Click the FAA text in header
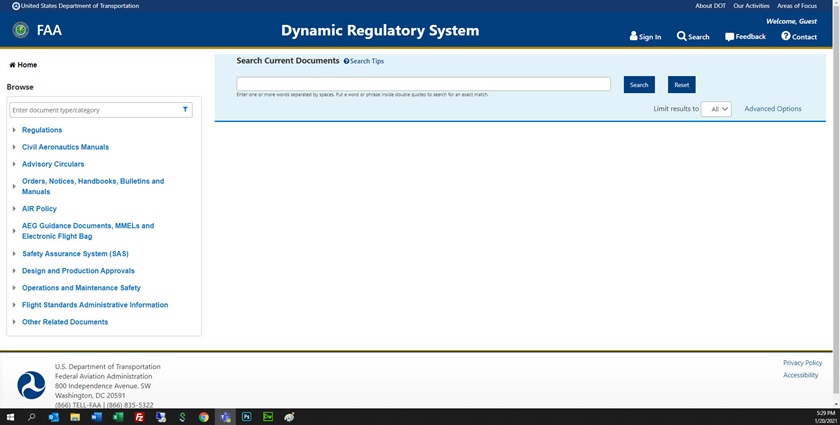The image size is (840, 425). (49, 30)
